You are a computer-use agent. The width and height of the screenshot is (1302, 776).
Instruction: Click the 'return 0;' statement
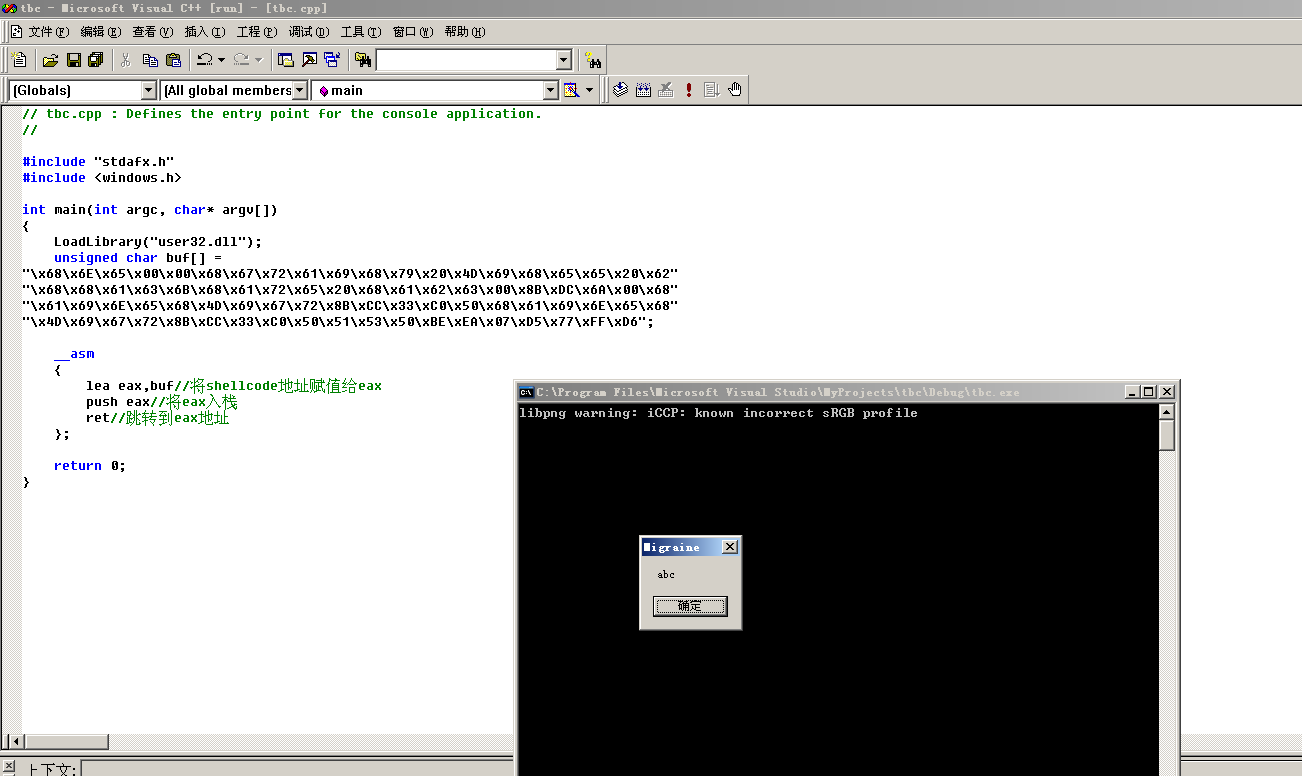pyautogui.click(x=90, y=466)
